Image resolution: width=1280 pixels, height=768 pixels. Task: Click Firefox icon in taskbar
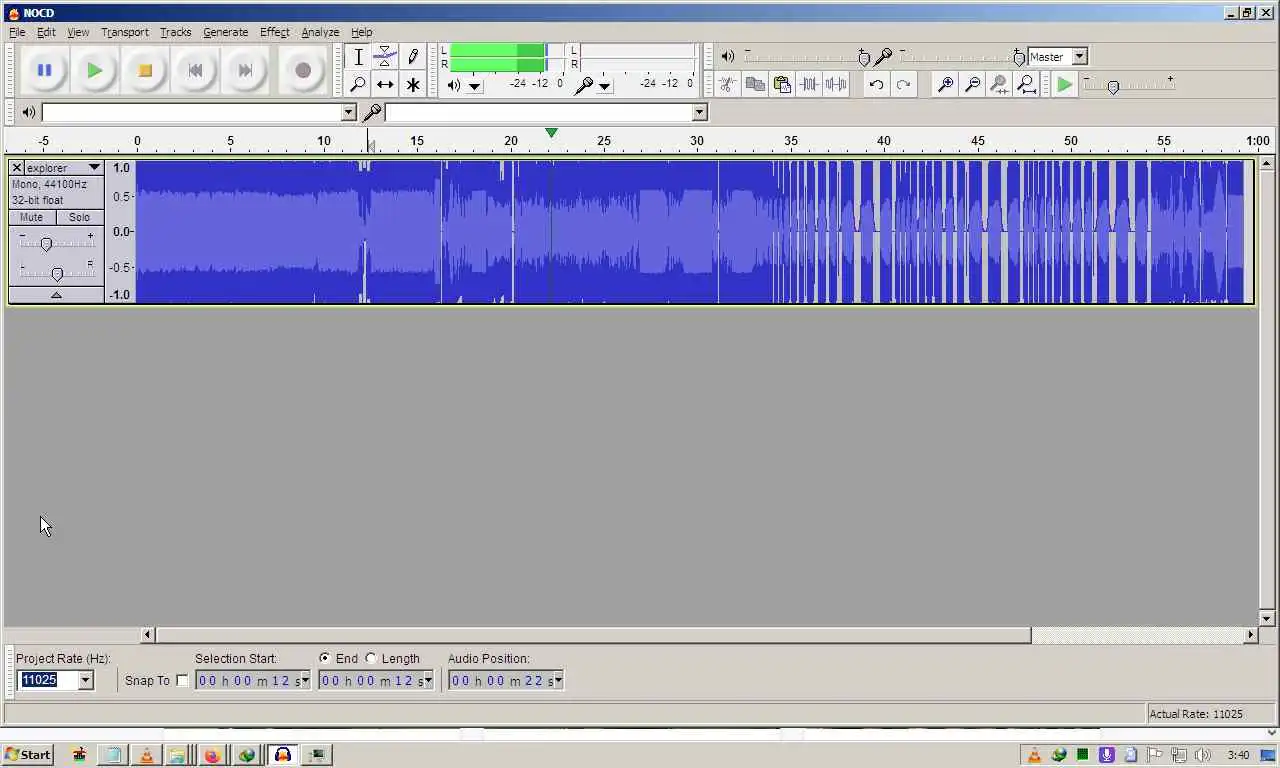(212, 755)
